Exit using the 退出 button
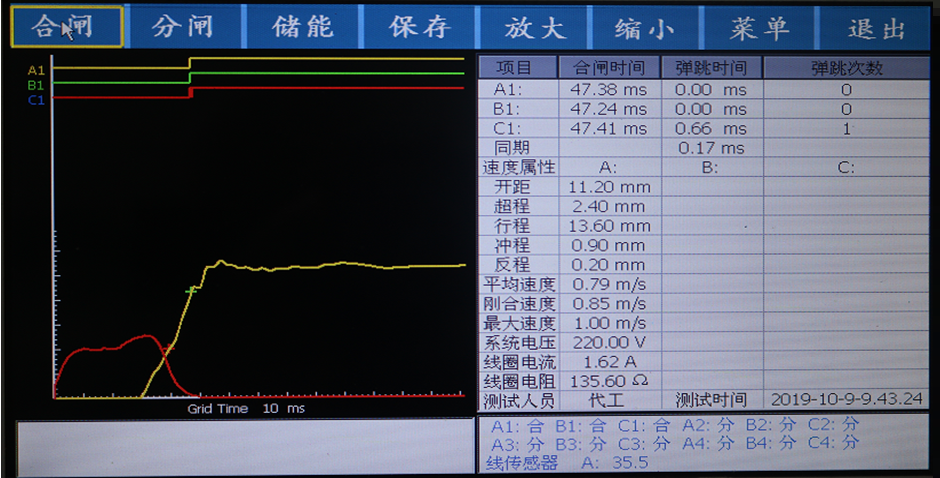940x478 pixels. coord(876,27)
